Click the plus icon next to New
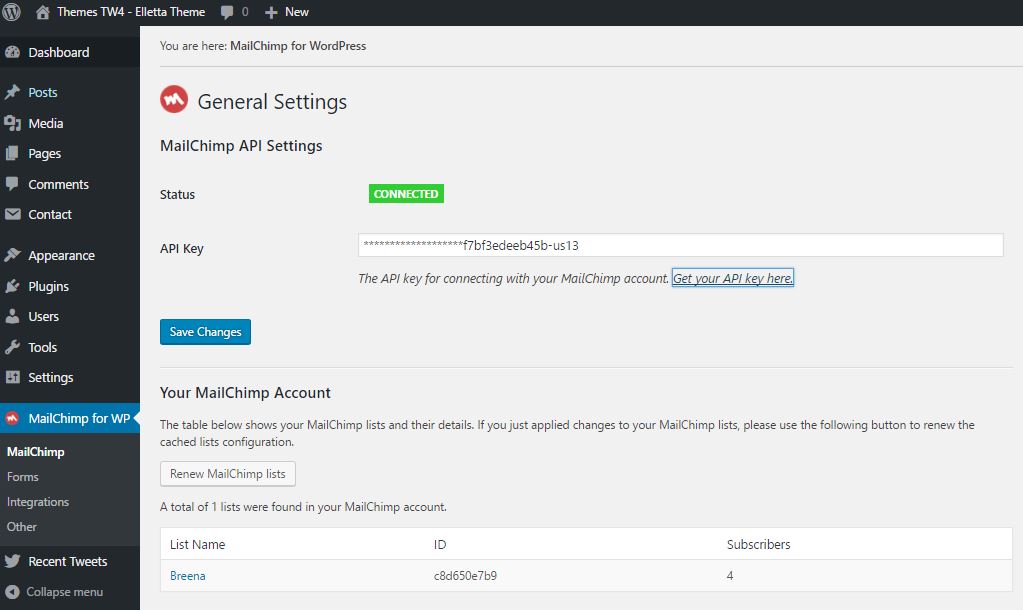The width and height of the screenshot is (1023, 610). coord(271,12)
